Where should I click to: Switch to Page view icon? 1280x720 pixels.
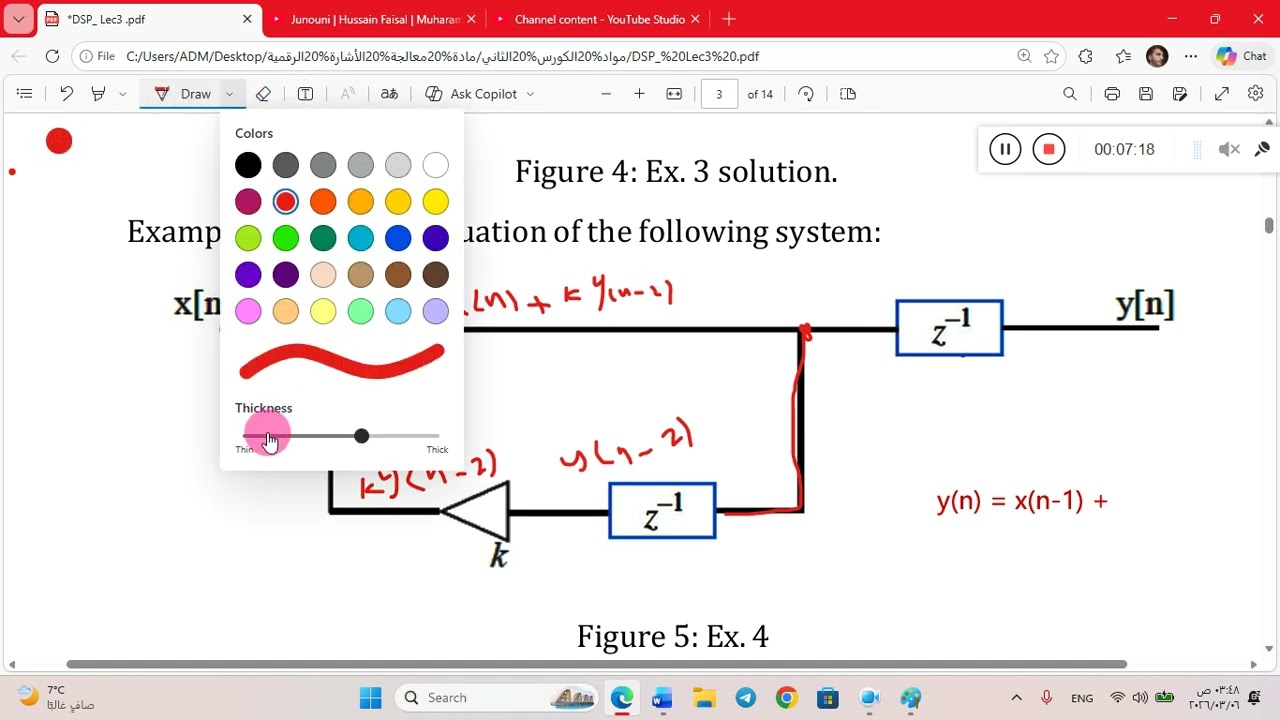coord(848,94)
